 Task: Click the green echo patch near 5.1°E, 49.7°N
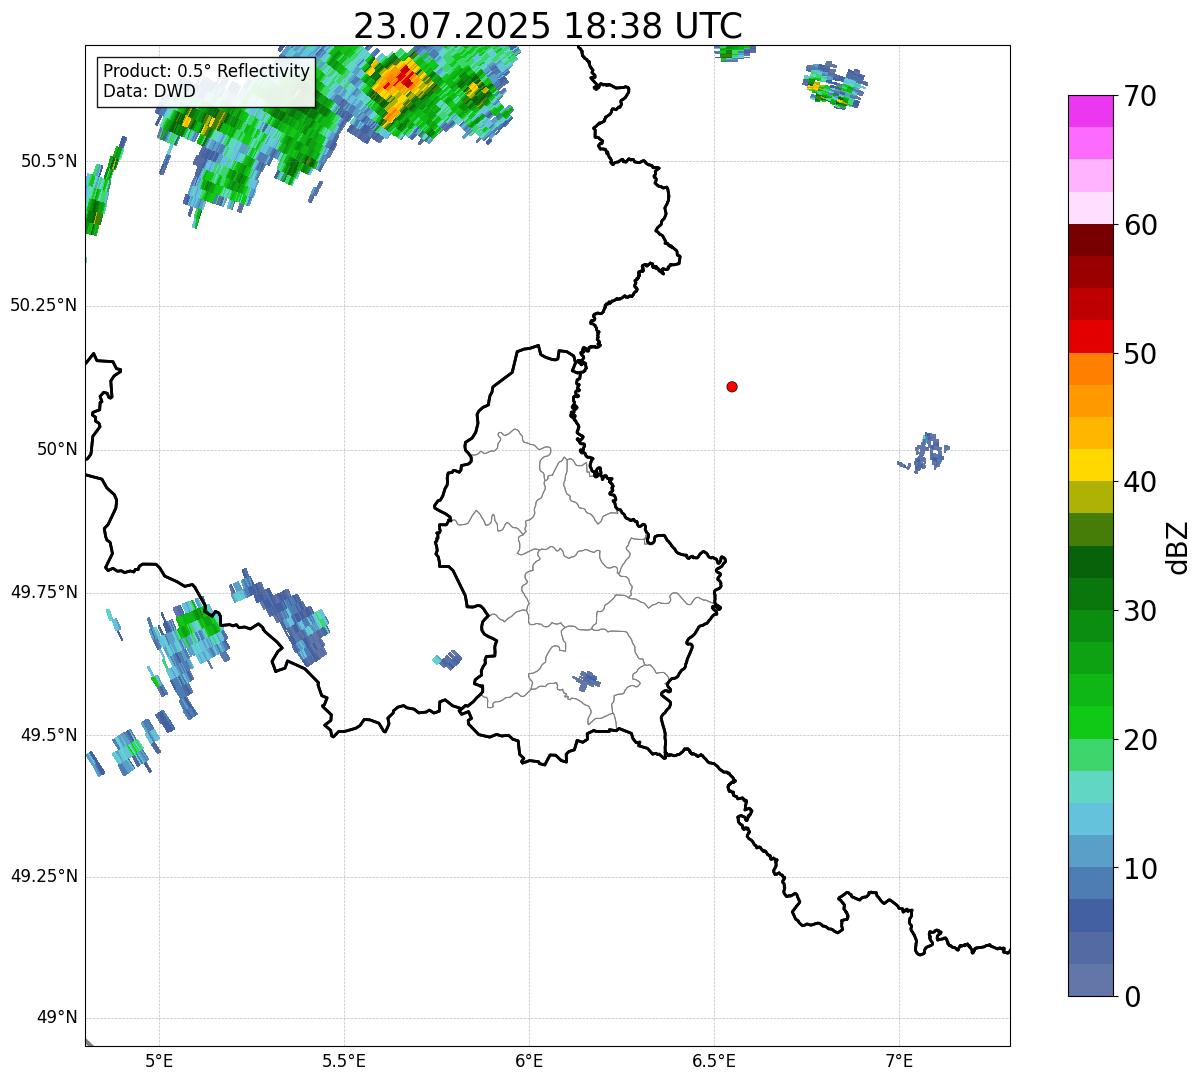pos(198,622)
